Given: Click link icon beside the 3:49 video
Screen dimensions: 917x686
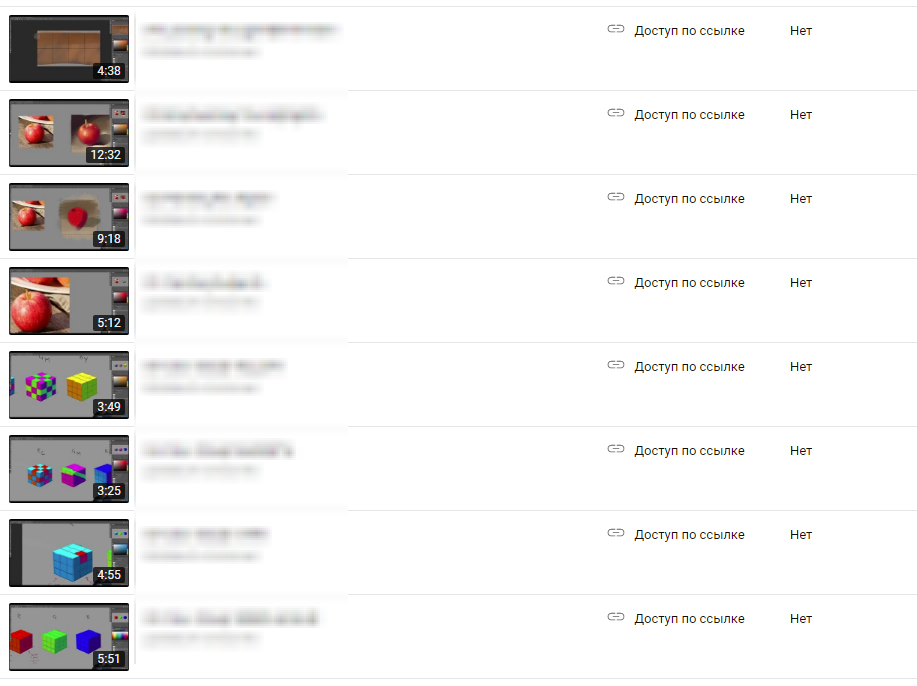Looking at the screenshot, I should [x=616, y=365].
